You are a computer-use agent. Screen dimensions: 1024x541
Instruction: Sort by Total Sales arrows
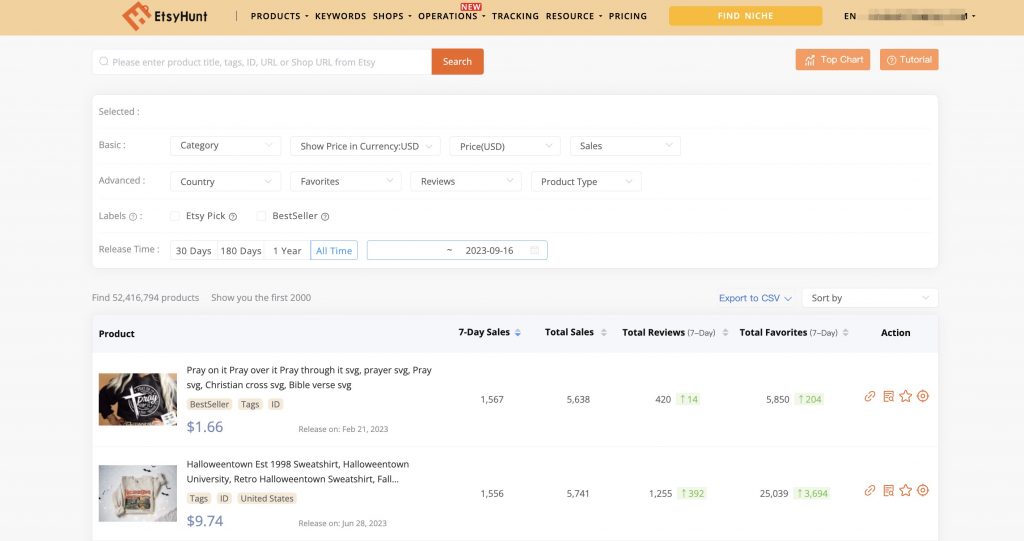point(603,333)
